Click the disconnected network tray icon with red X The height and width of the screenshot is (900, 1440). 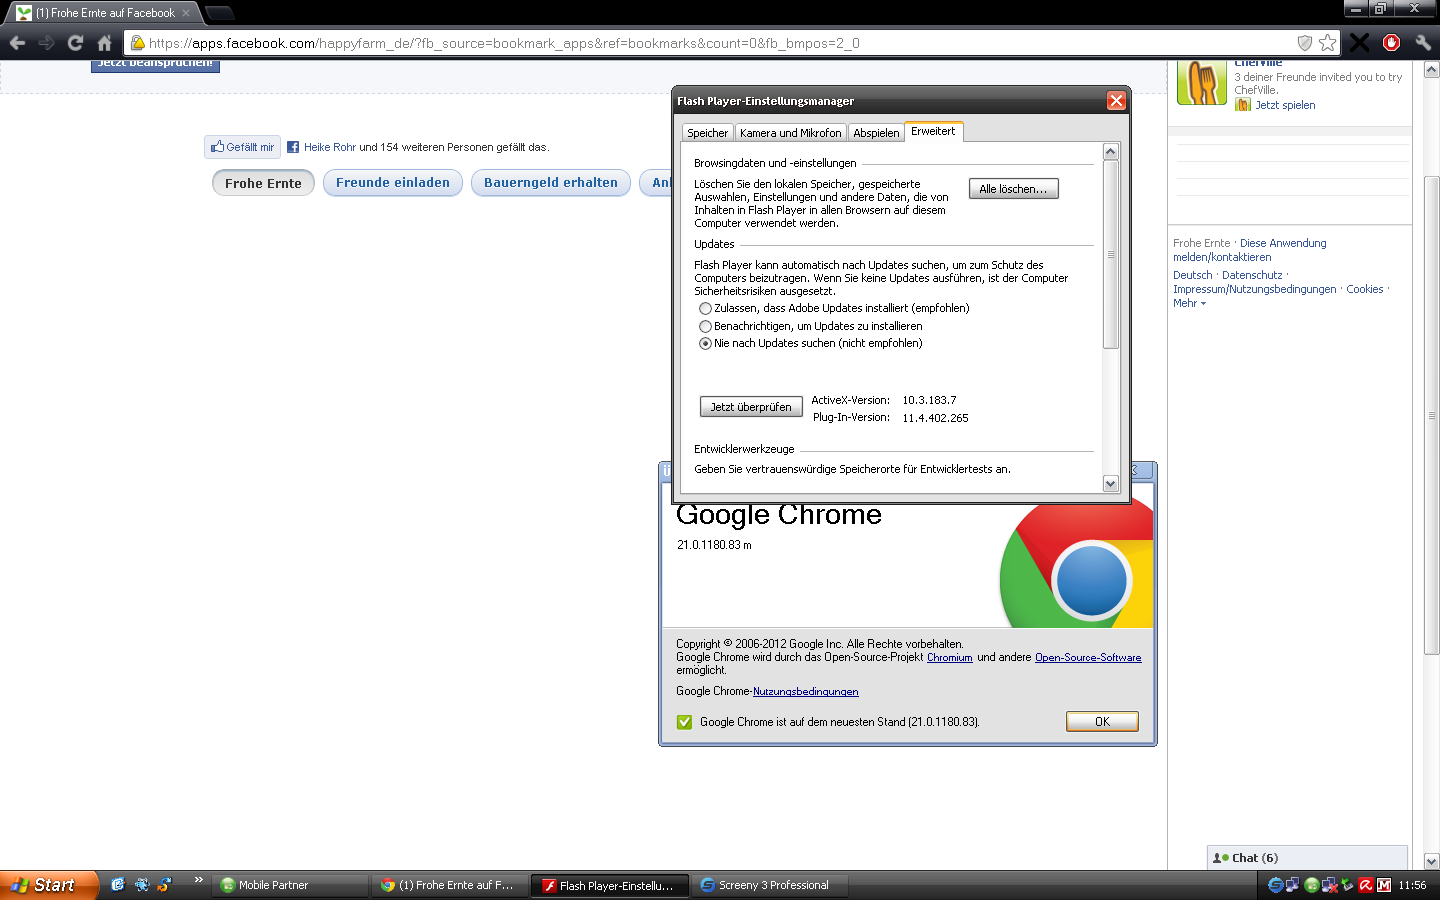[x=1329, y=885]
